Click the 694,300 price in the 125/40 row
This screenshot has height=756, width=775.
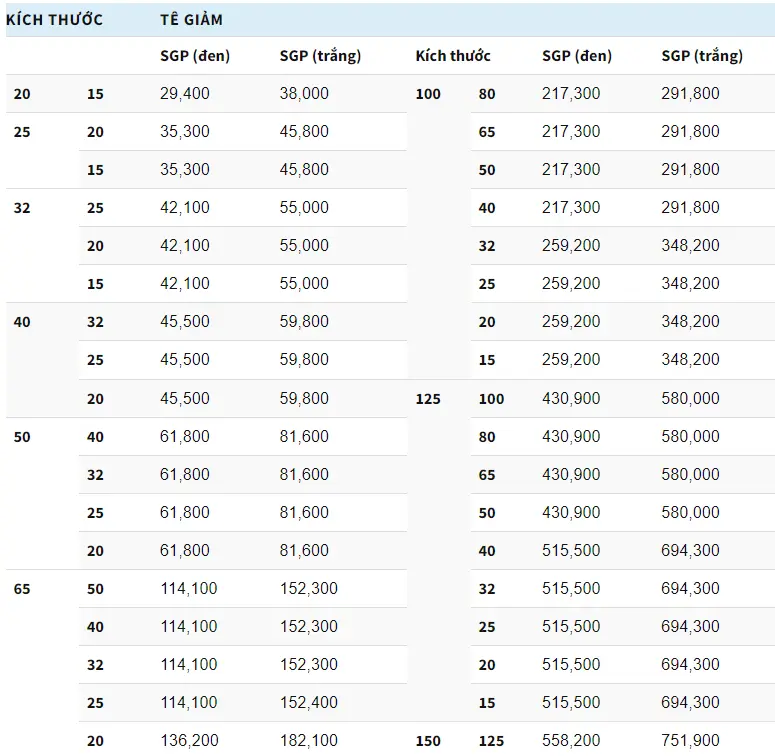(690, 551)
